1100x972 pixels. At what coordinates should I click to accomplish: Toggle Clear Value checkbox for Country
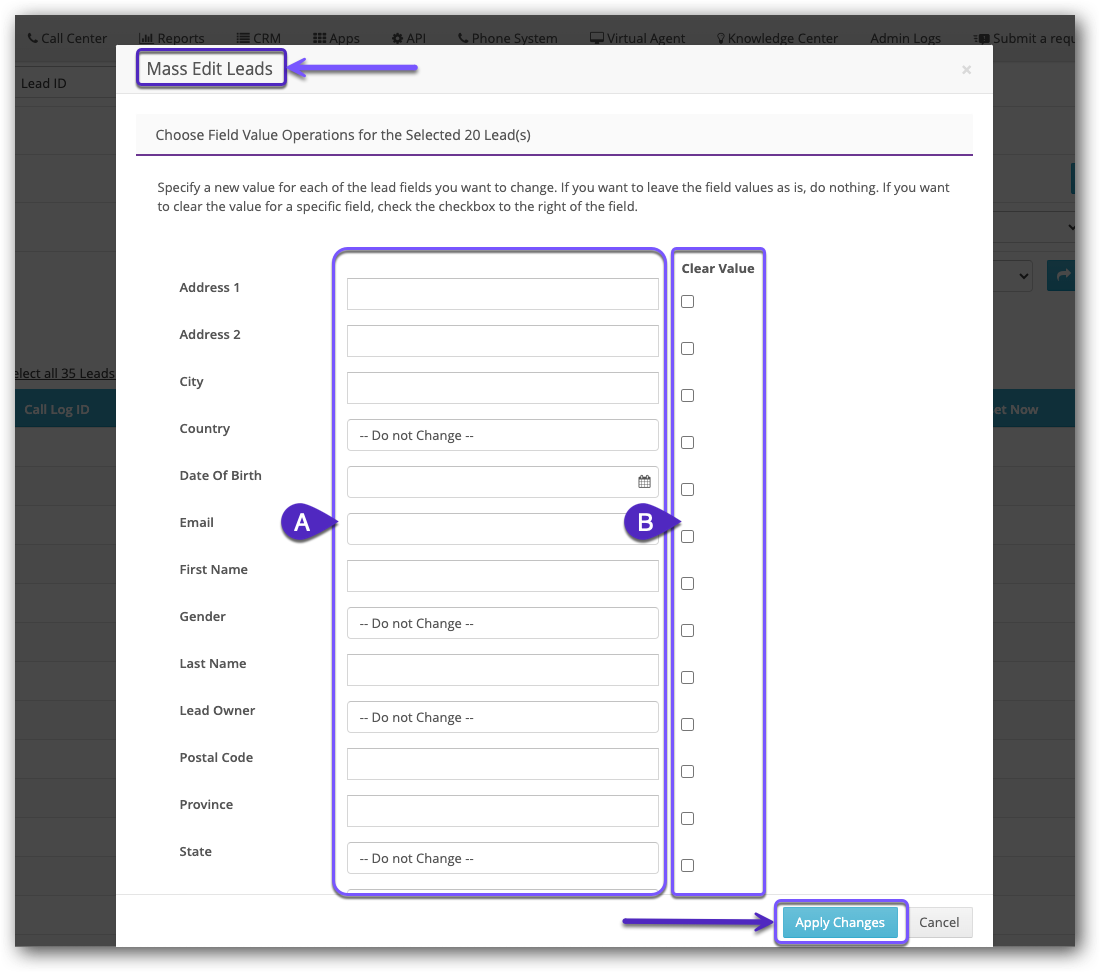(x=687, y=443)
